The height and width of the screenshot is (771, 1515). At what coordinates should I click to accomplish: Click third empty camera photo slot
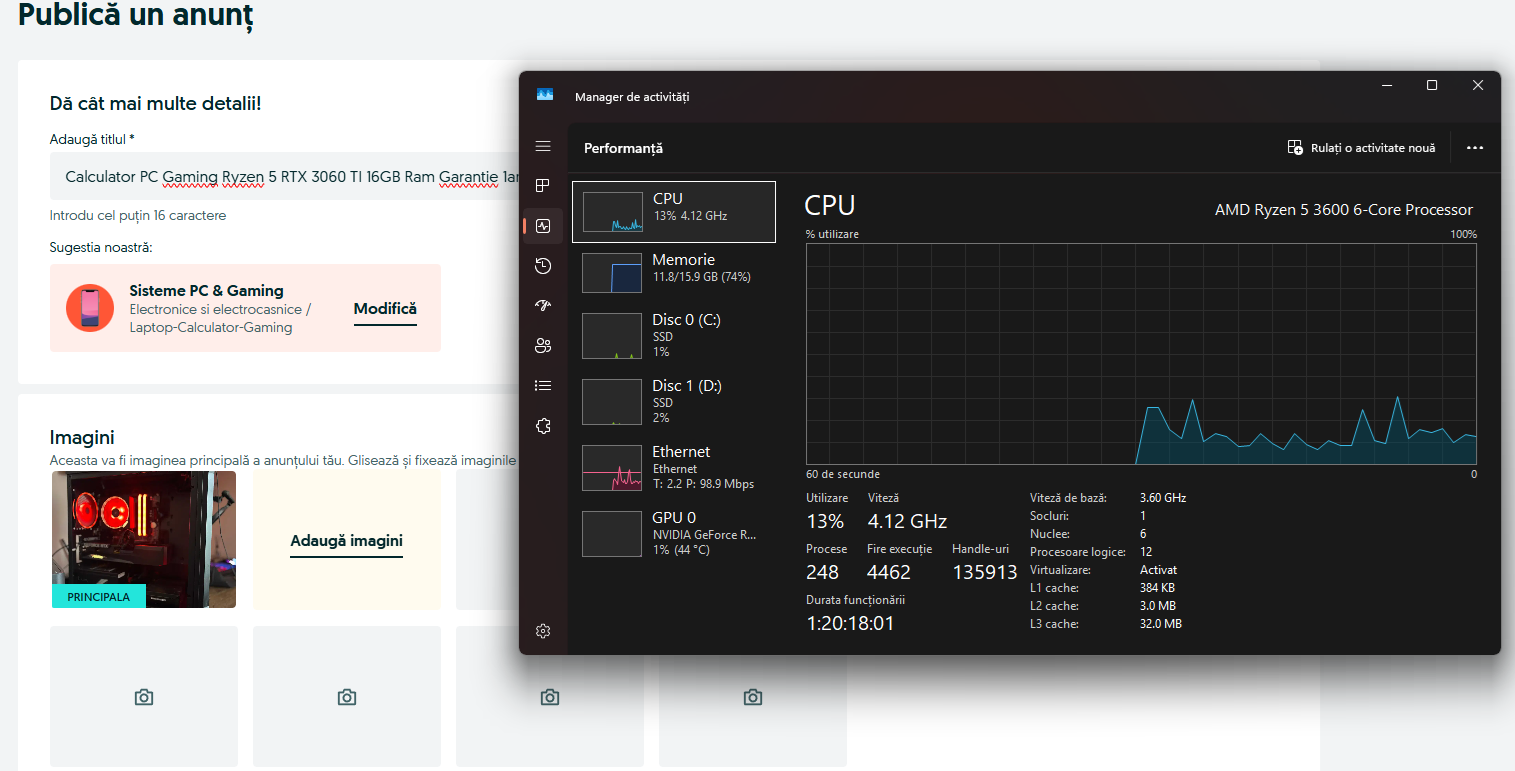pos(550,697)
